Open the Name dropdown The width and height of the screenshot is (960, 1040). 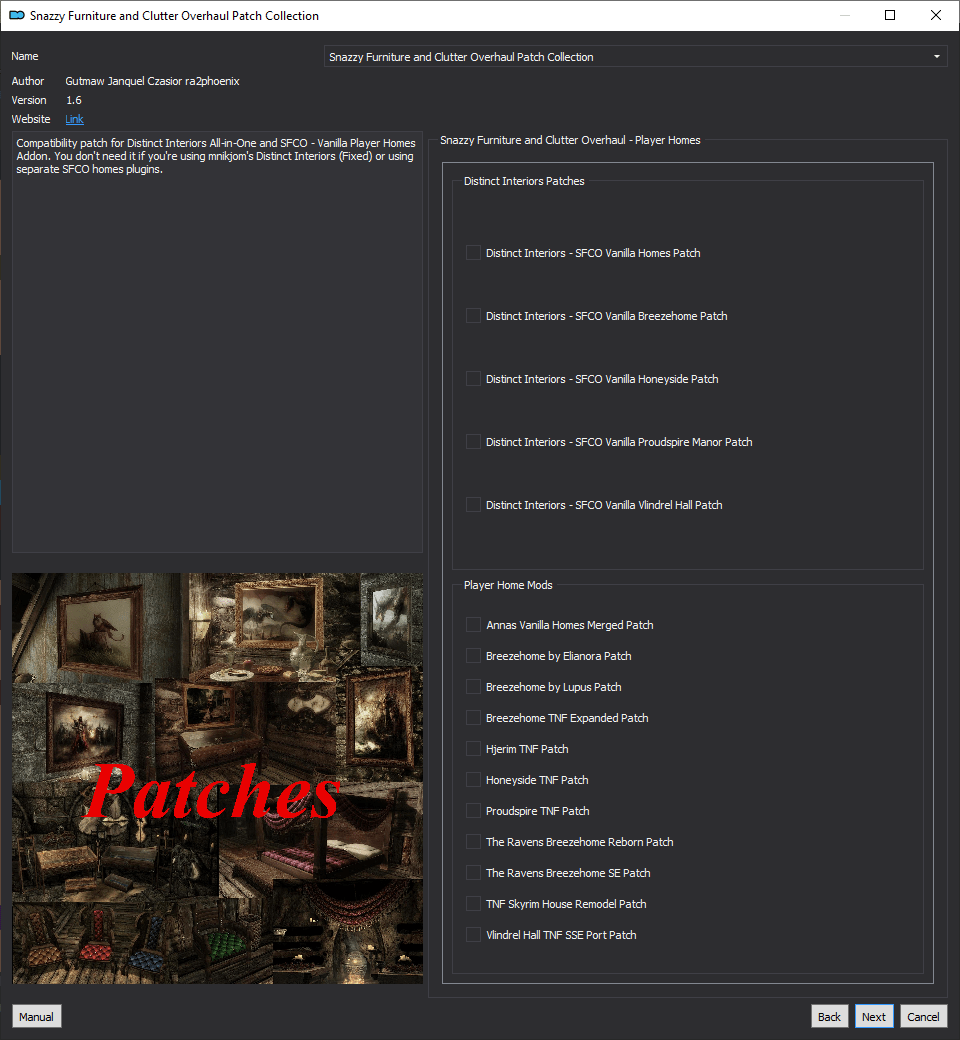tap(635, 56)
